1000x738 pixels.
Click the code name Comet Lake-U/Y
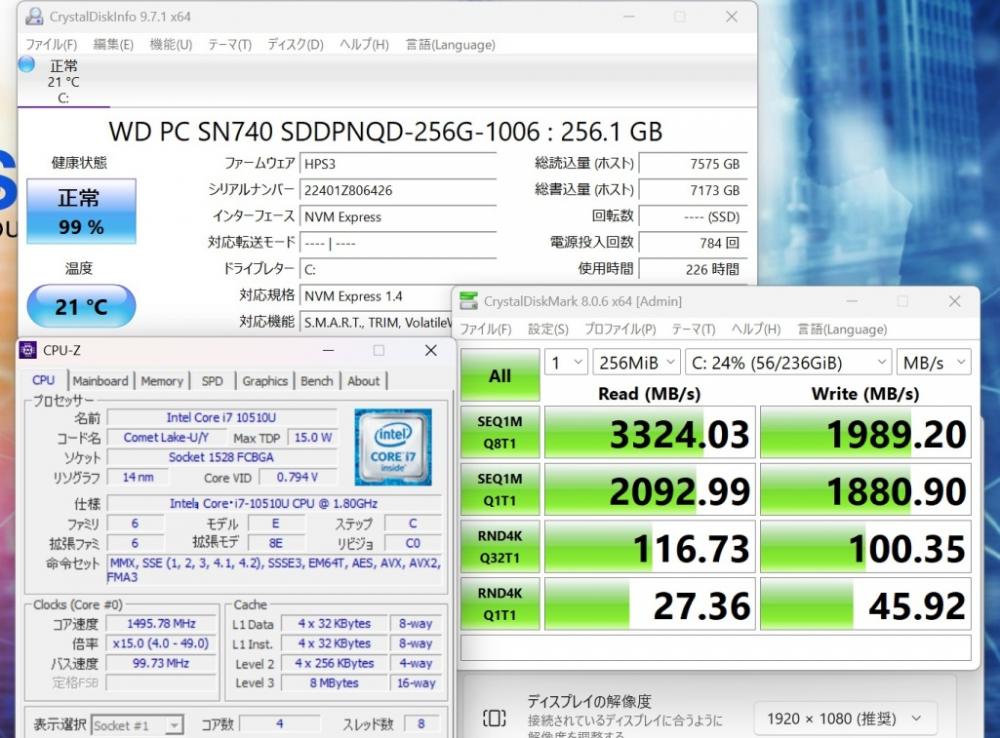coord(166,438)
